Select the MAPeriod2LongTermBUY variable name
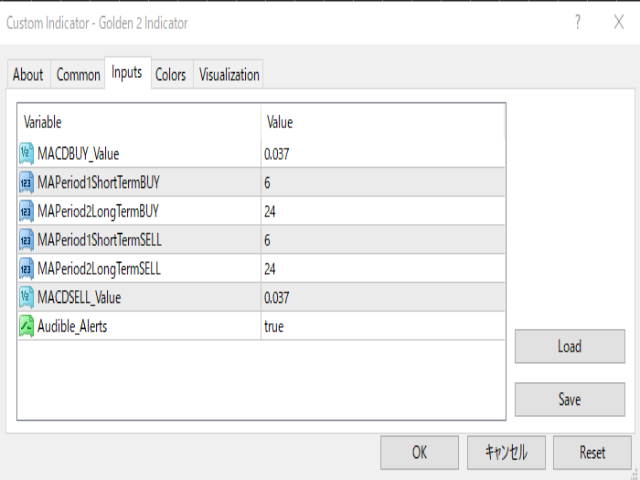Image resolution: width=640 pixels, height=480 pixels. 98,212
